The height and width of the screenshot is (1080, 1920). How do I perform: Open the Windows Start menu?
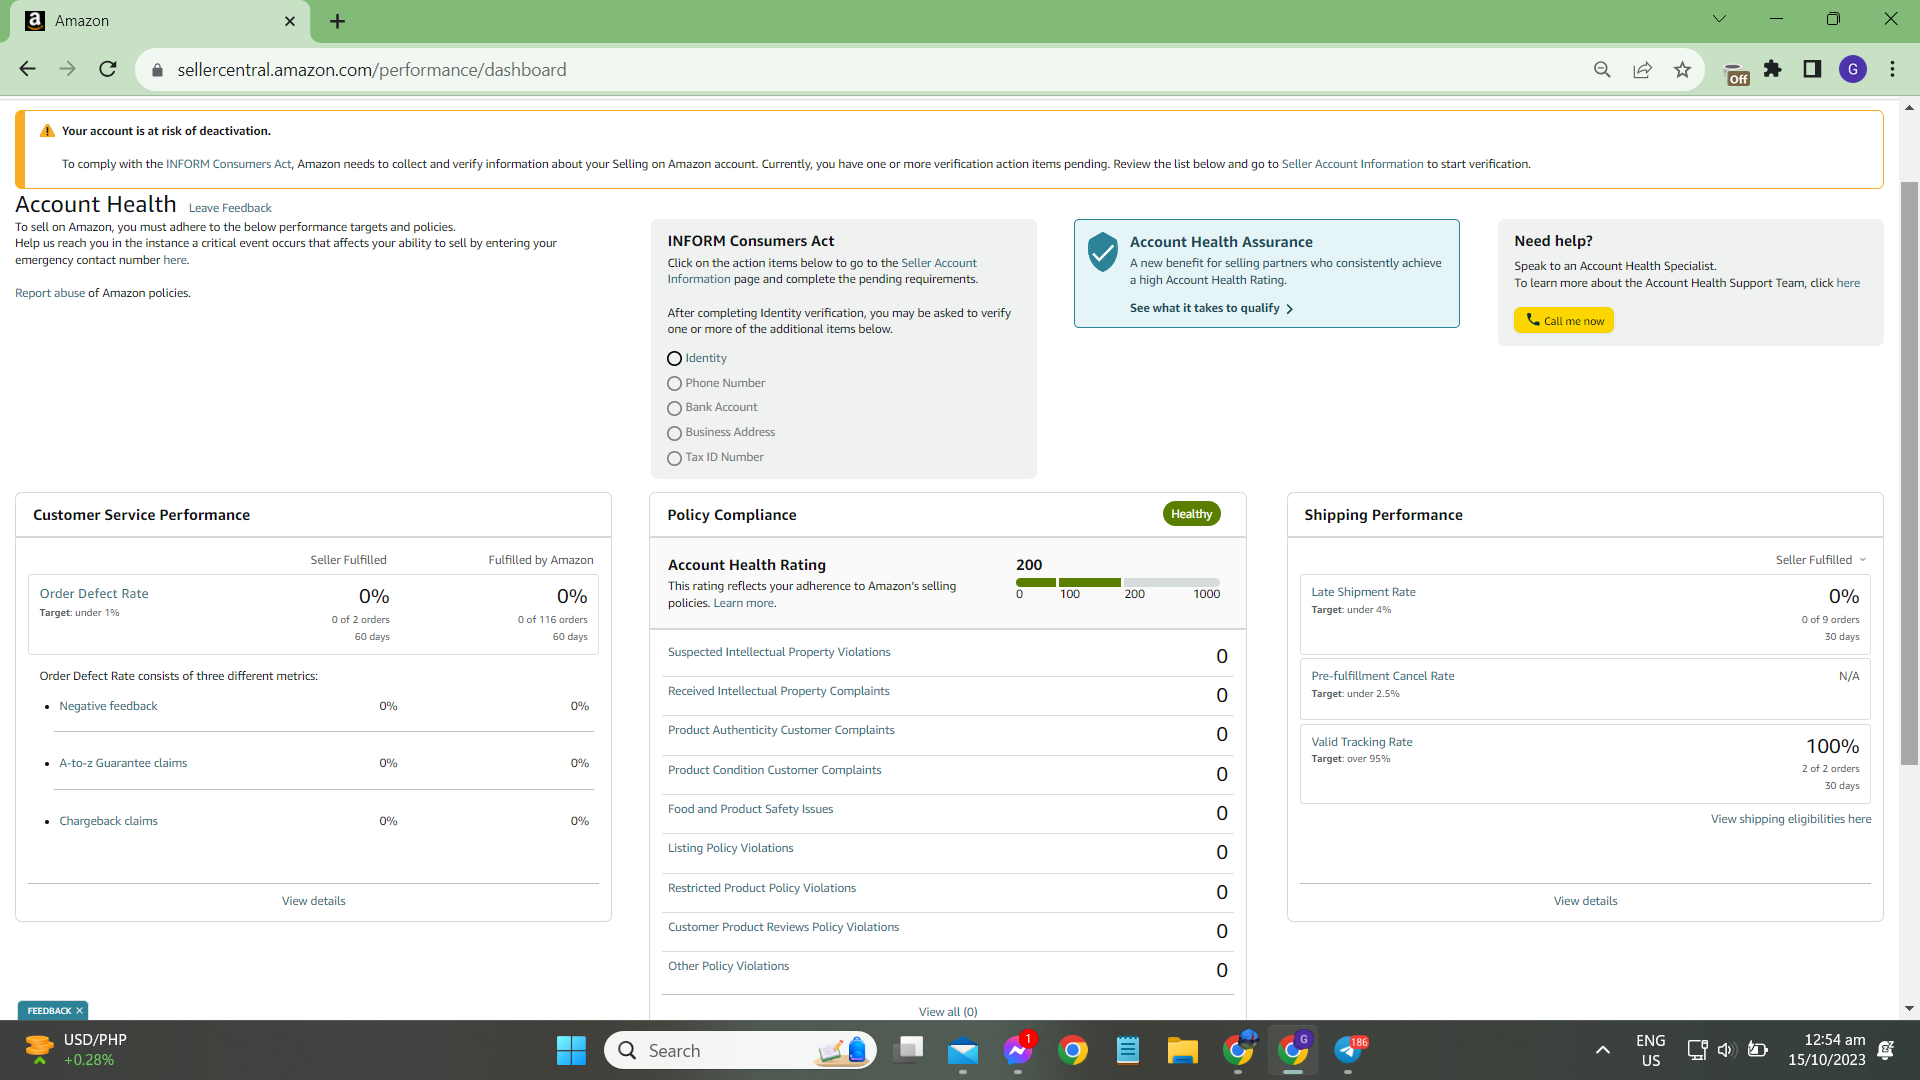tap(571, 1050)
